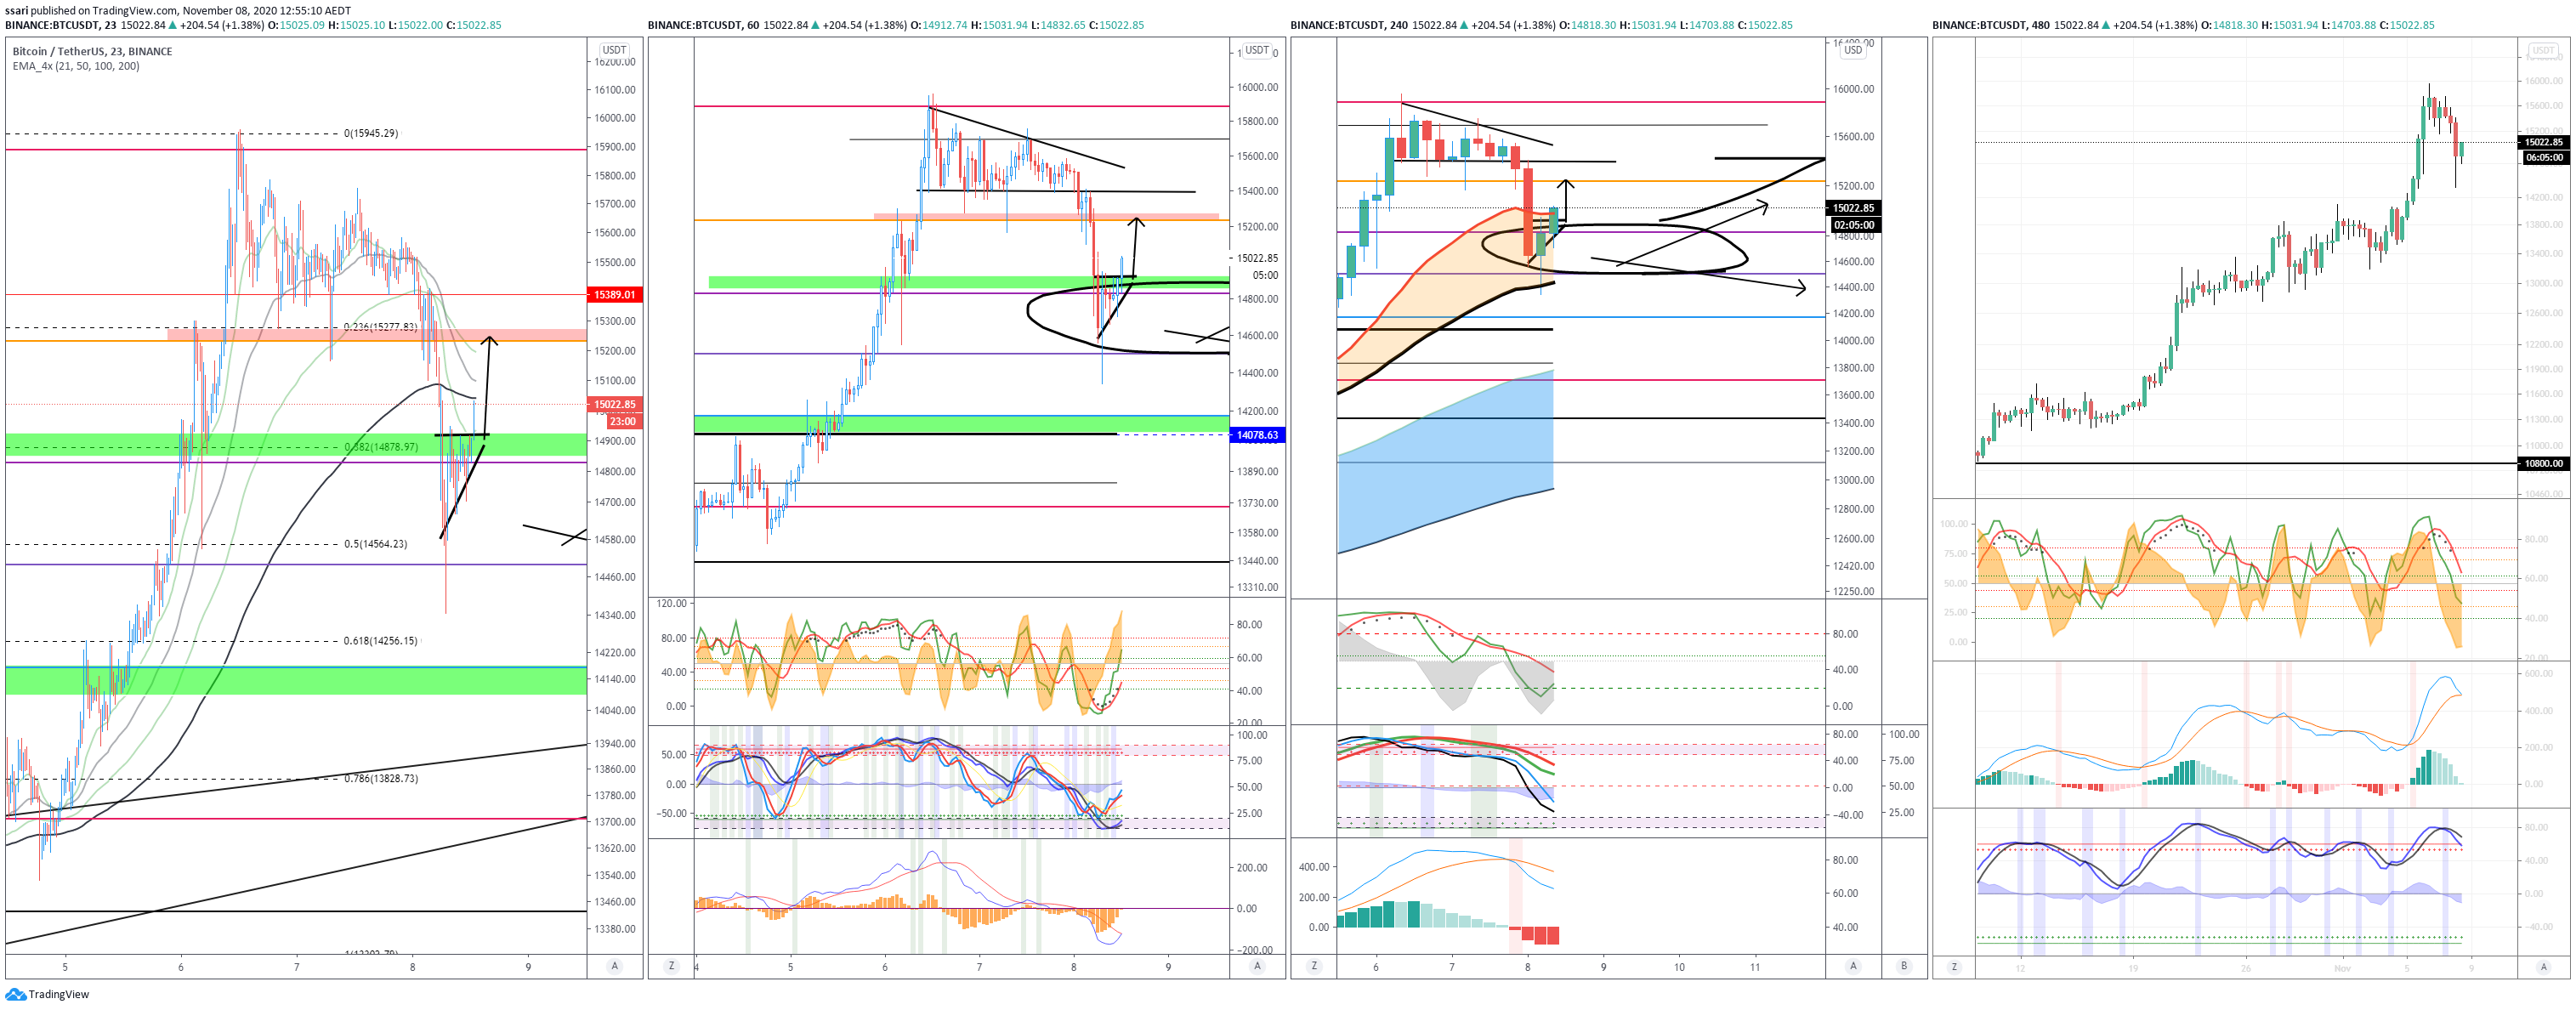Viewport: 2576px width, 1010px height.
Task: Click Nov on 480-minute chart time axis
Action: click(2342, 968)
